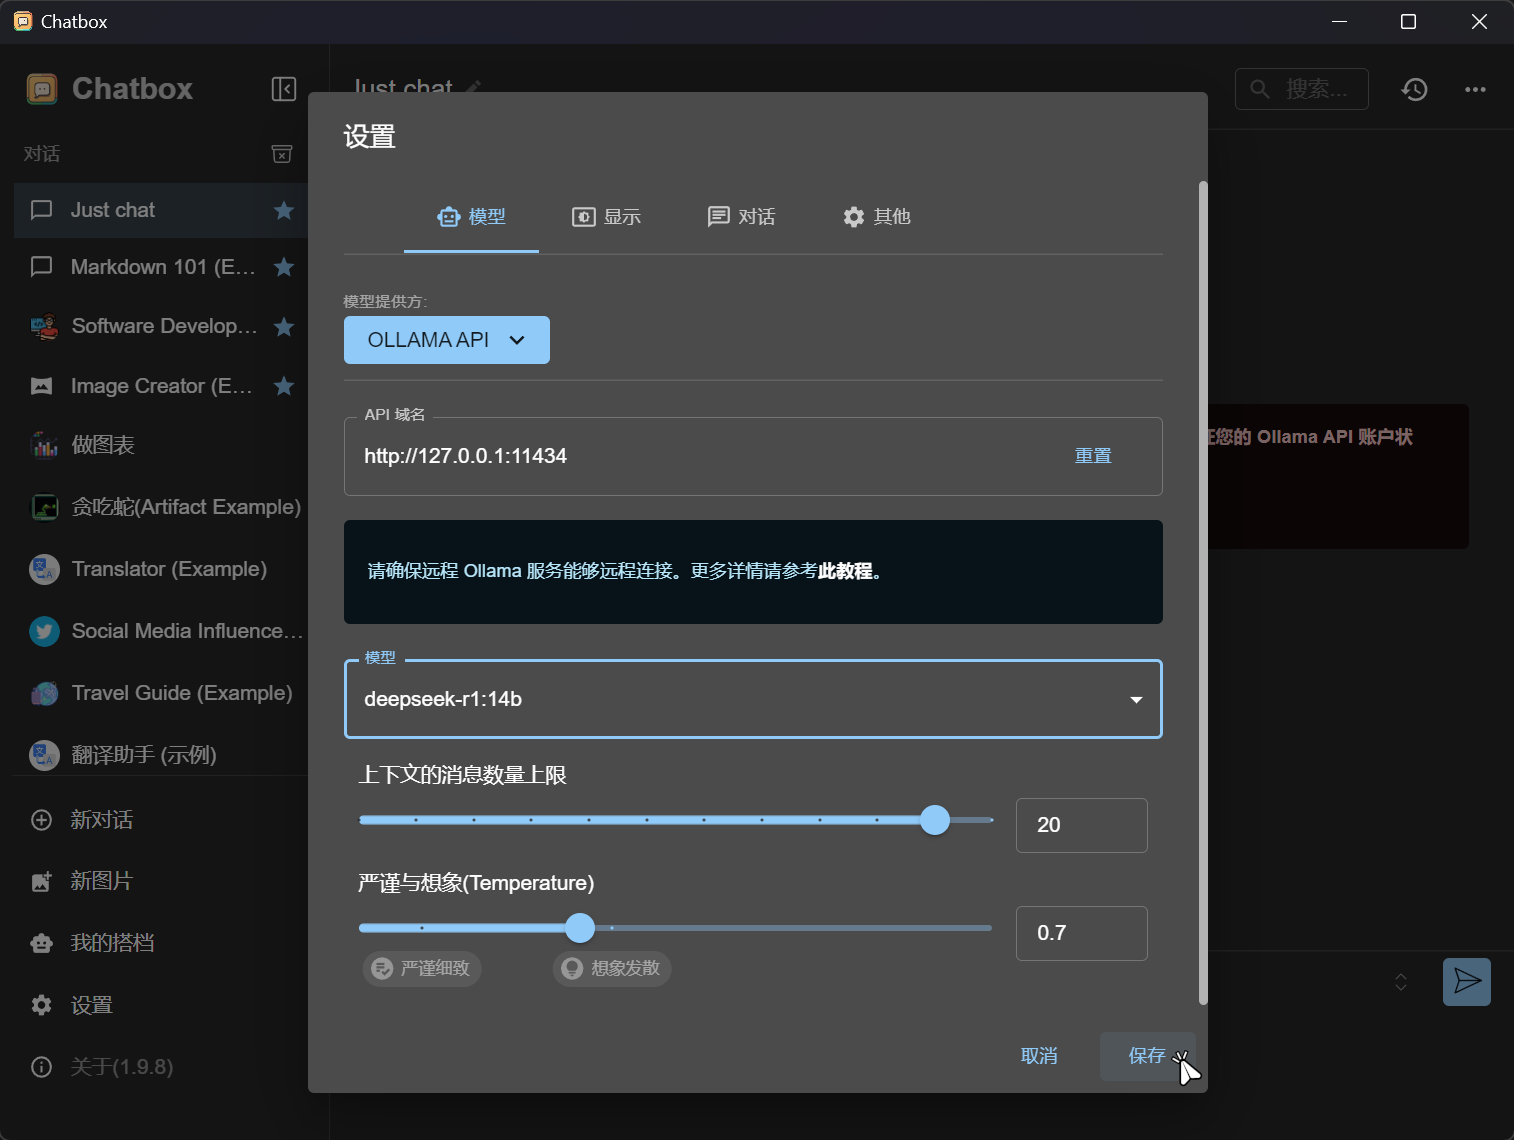Click the 贪吃蛇 Artifact Example icon
This screenshot has height=1140, width=1514.
tap(44, 507)
